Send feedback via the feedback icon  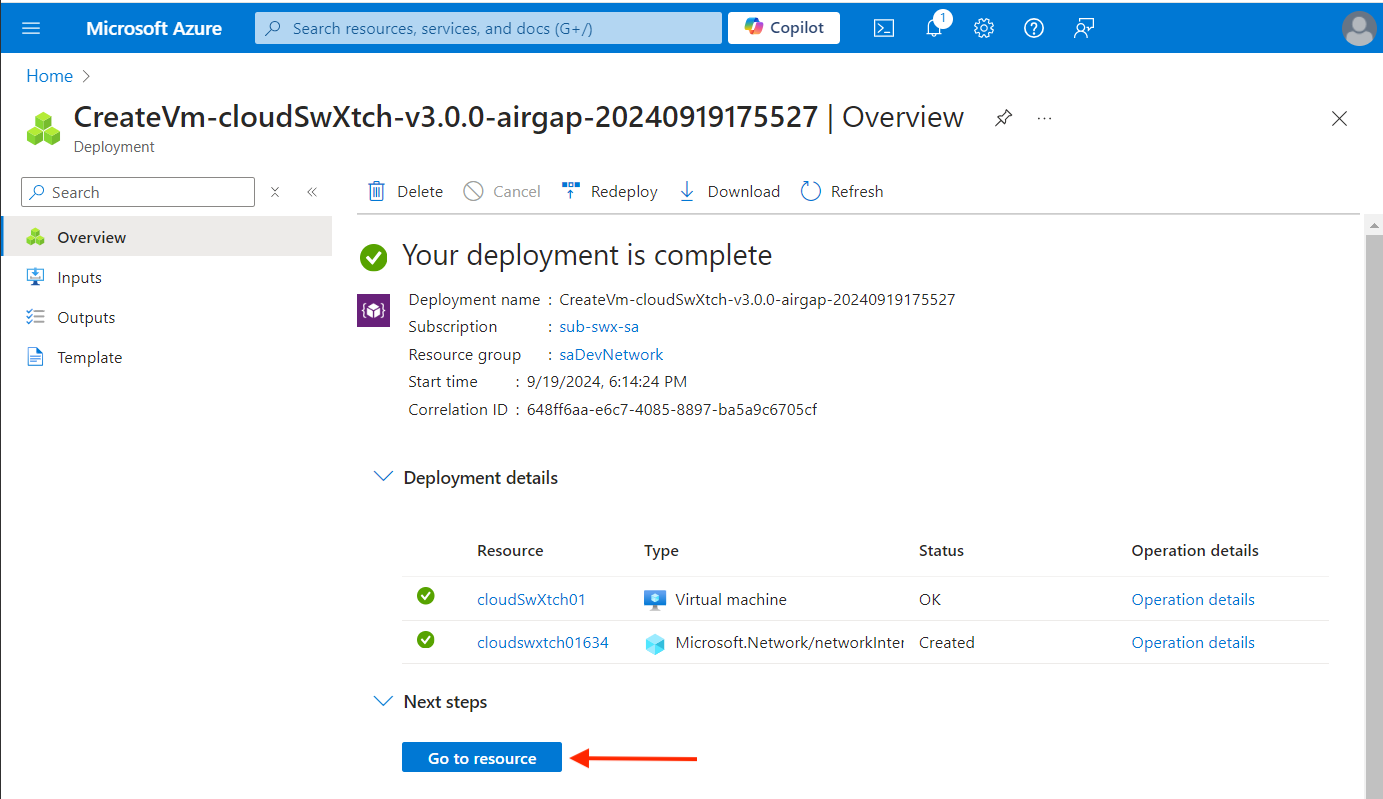click(x=1083, y=27)
